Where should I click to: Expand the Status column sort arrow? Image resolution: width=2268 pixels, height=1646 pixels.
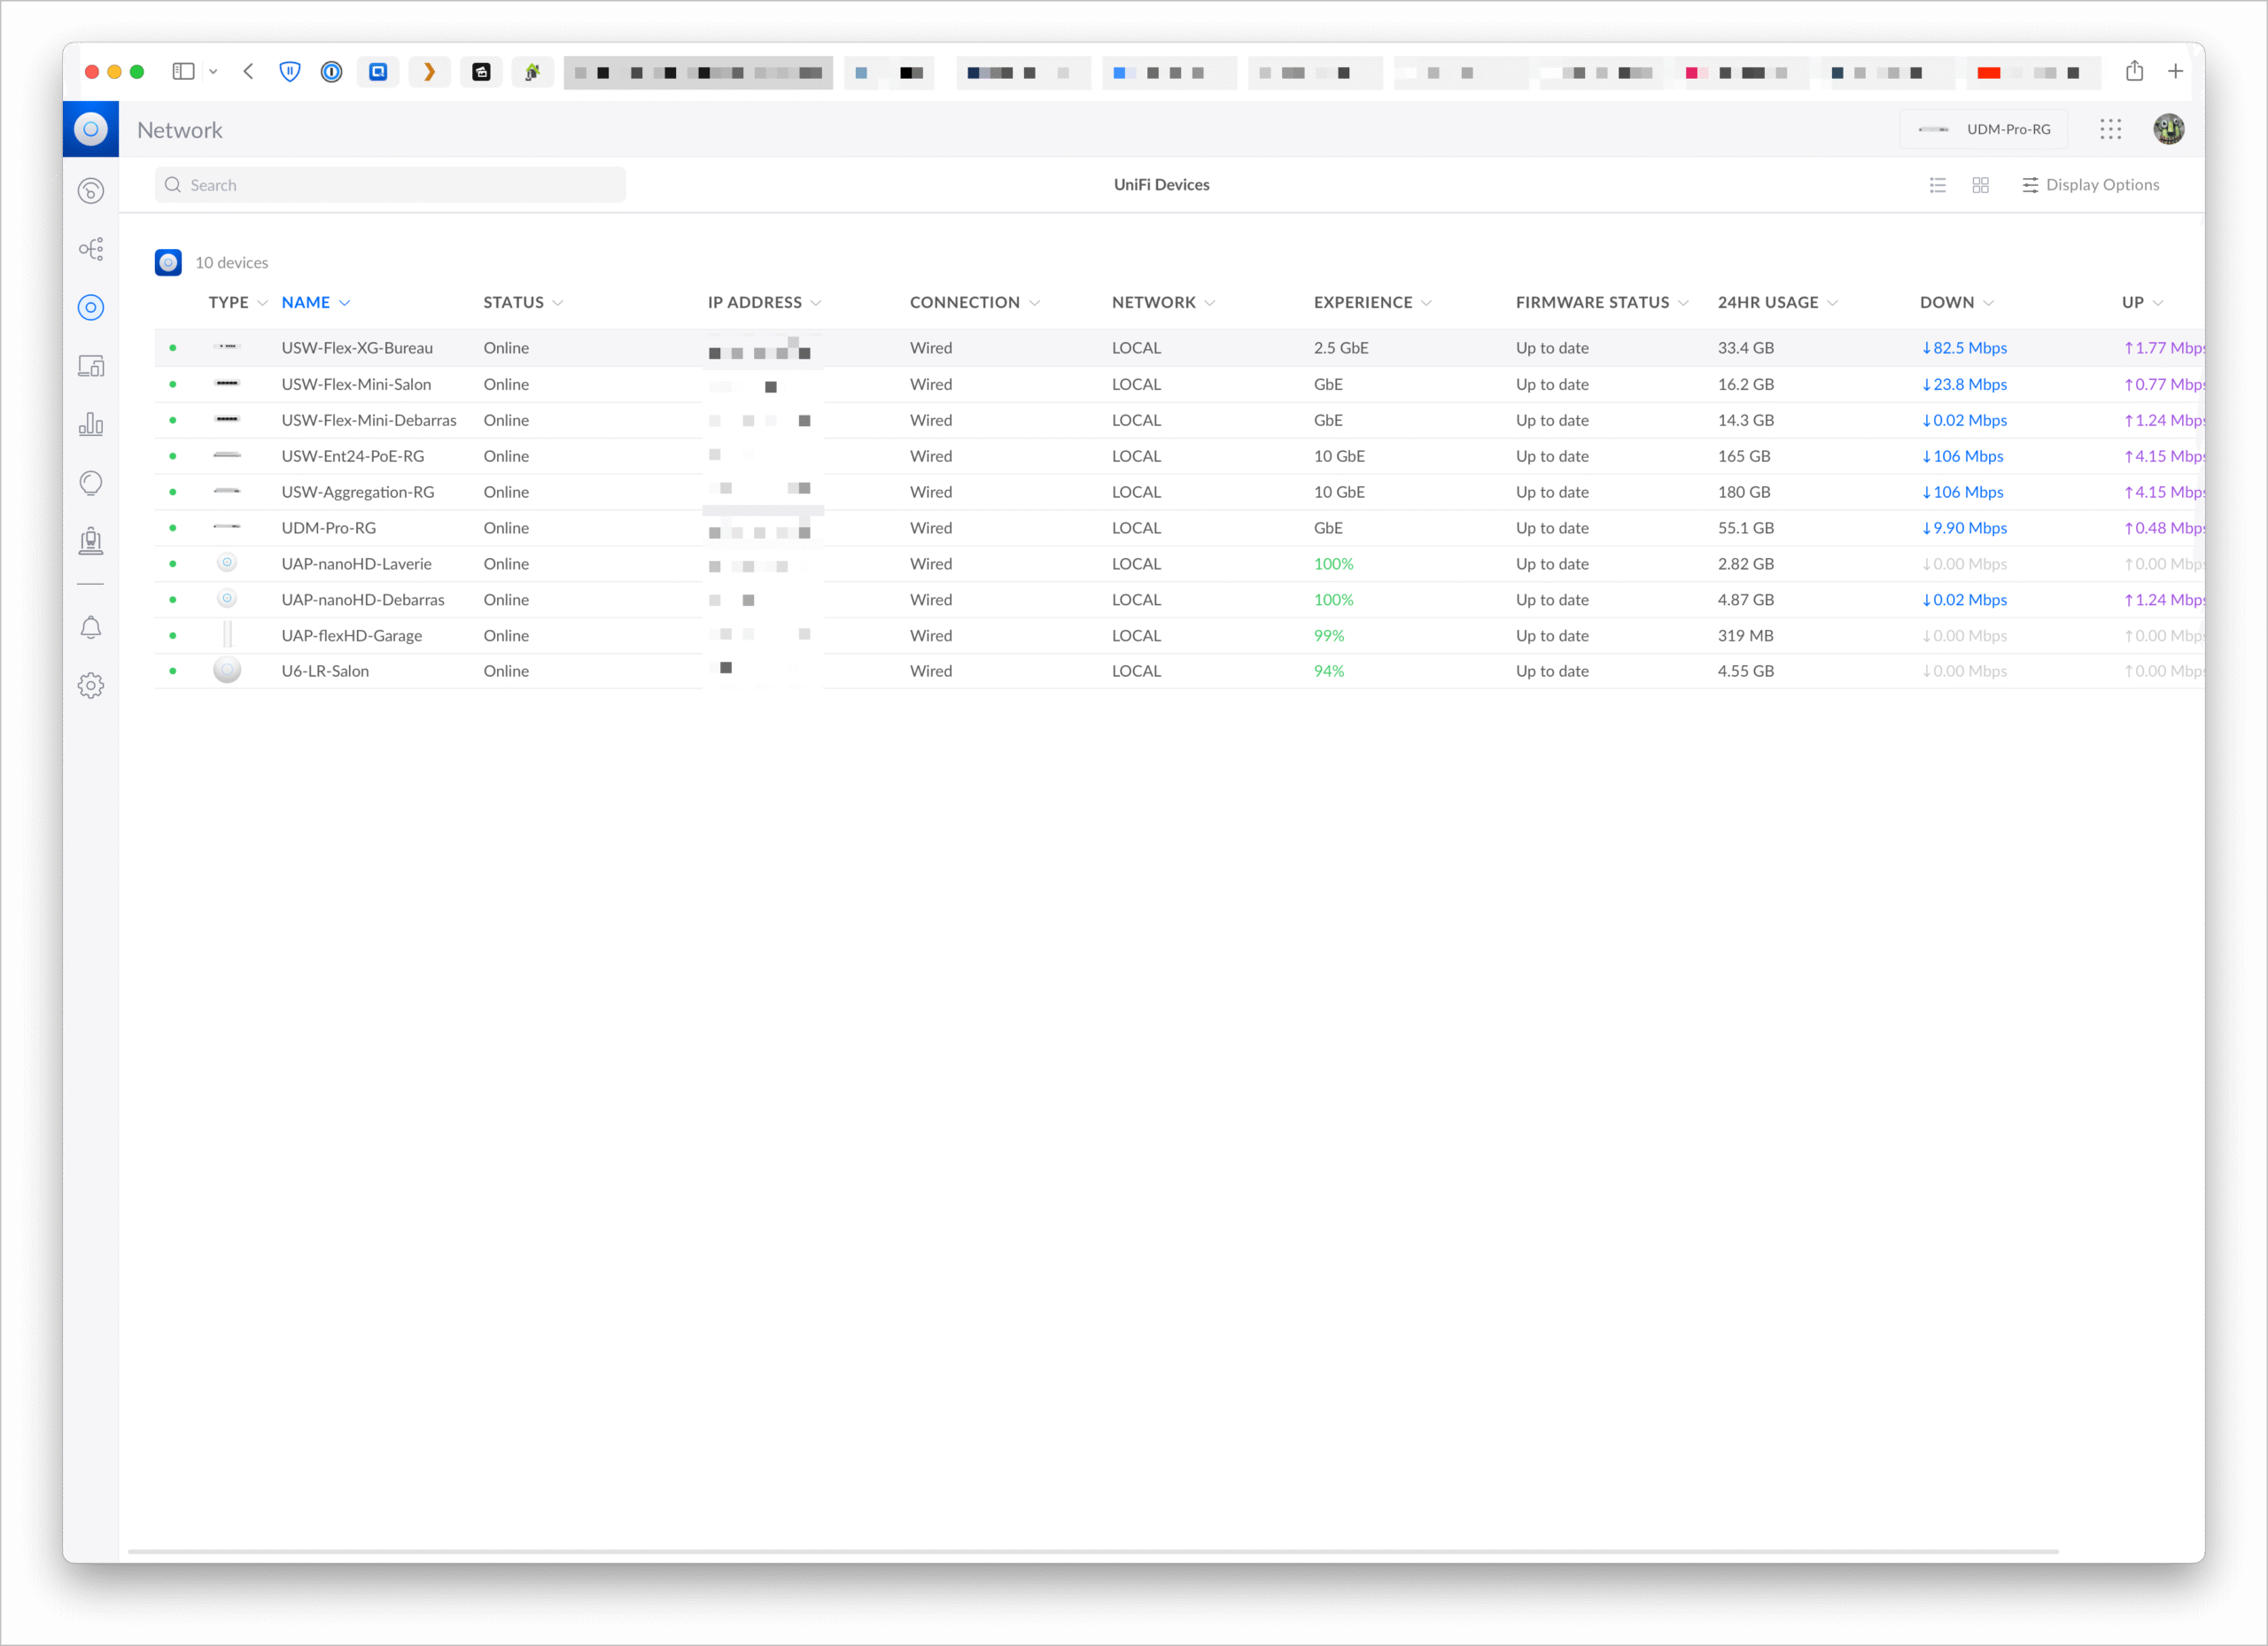pos(558,303)
